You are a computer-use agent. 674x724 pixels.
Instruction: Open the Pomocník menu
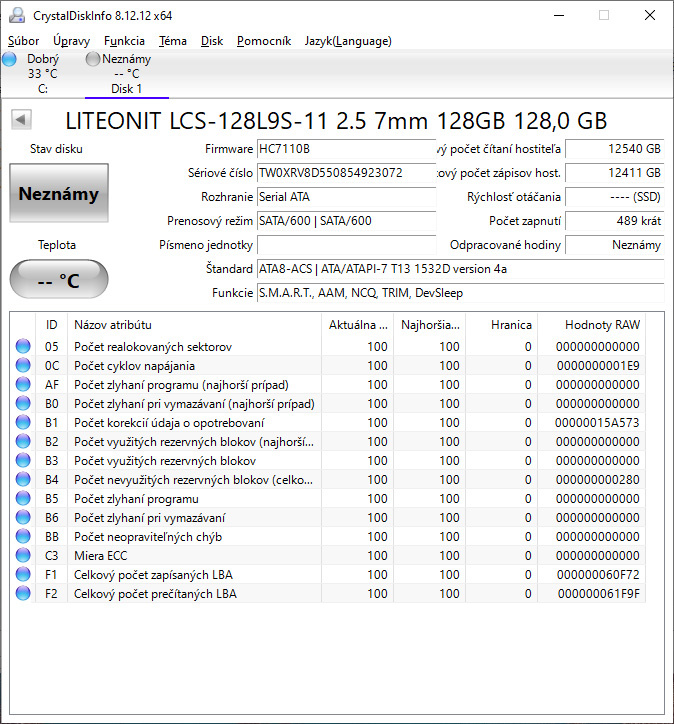[264, 41]
